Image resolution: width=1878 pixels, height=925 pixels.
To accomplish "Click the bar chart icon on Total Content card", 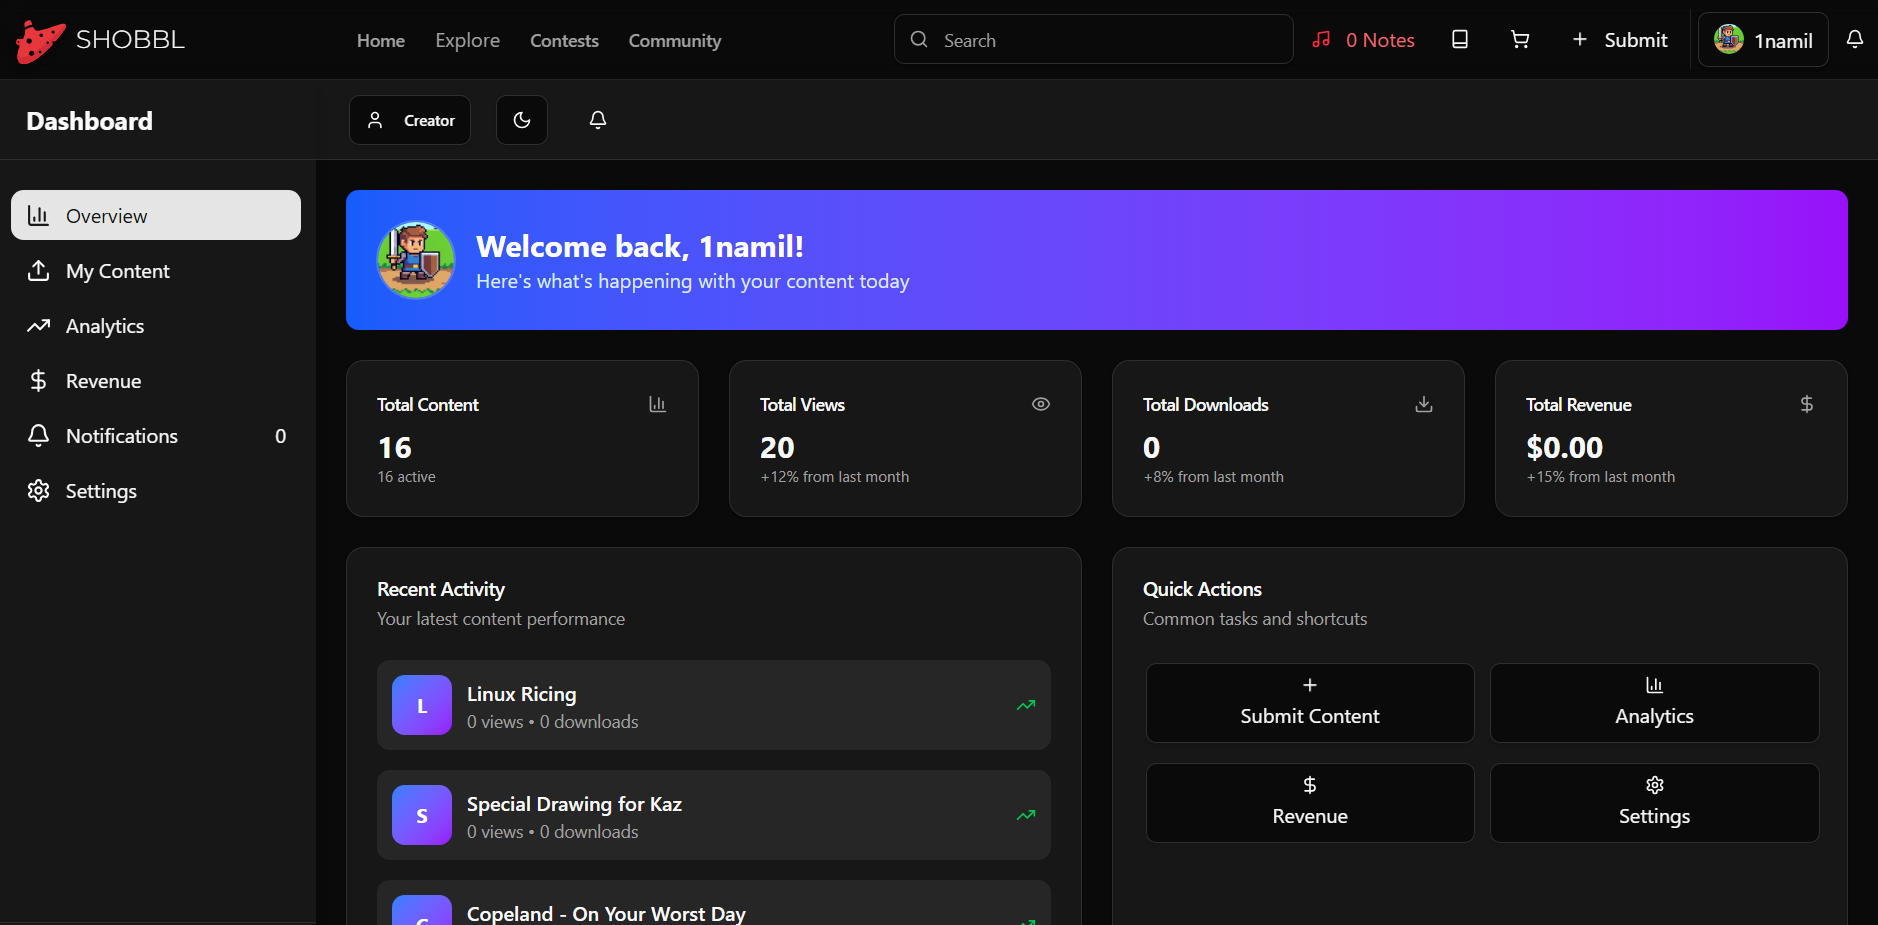I will 657,404.
